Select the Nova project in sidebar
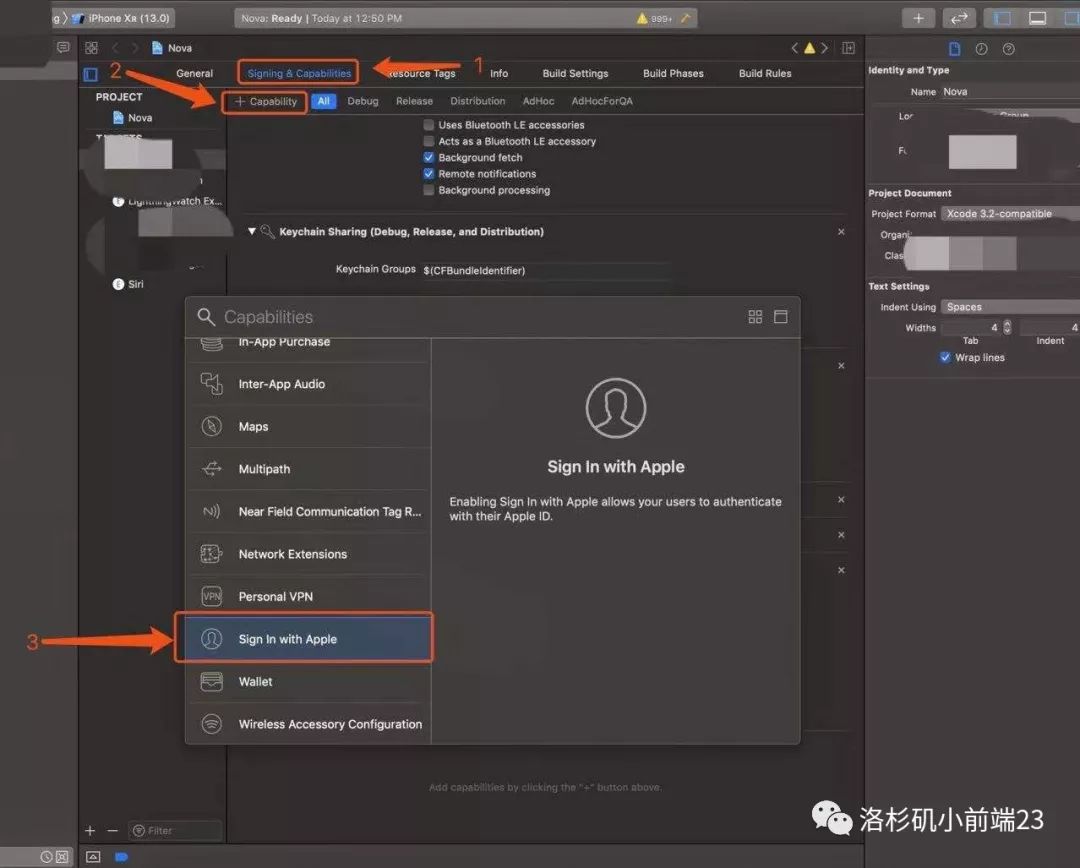 132,118
